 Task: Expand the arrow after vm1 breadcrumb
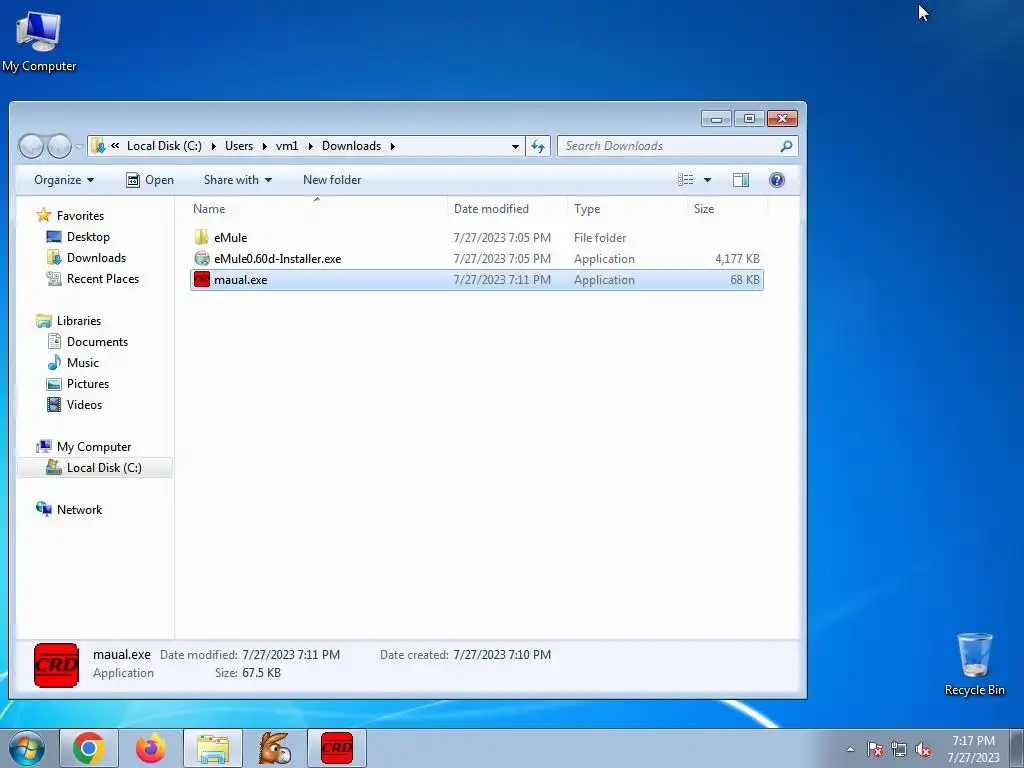click(x=310, y=146)
